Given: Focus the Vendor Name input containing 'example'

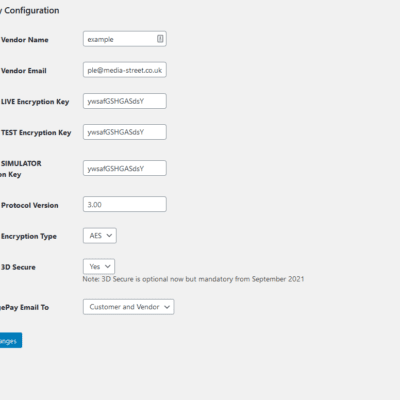Looking at the screenshot, I should pos(125,39).
